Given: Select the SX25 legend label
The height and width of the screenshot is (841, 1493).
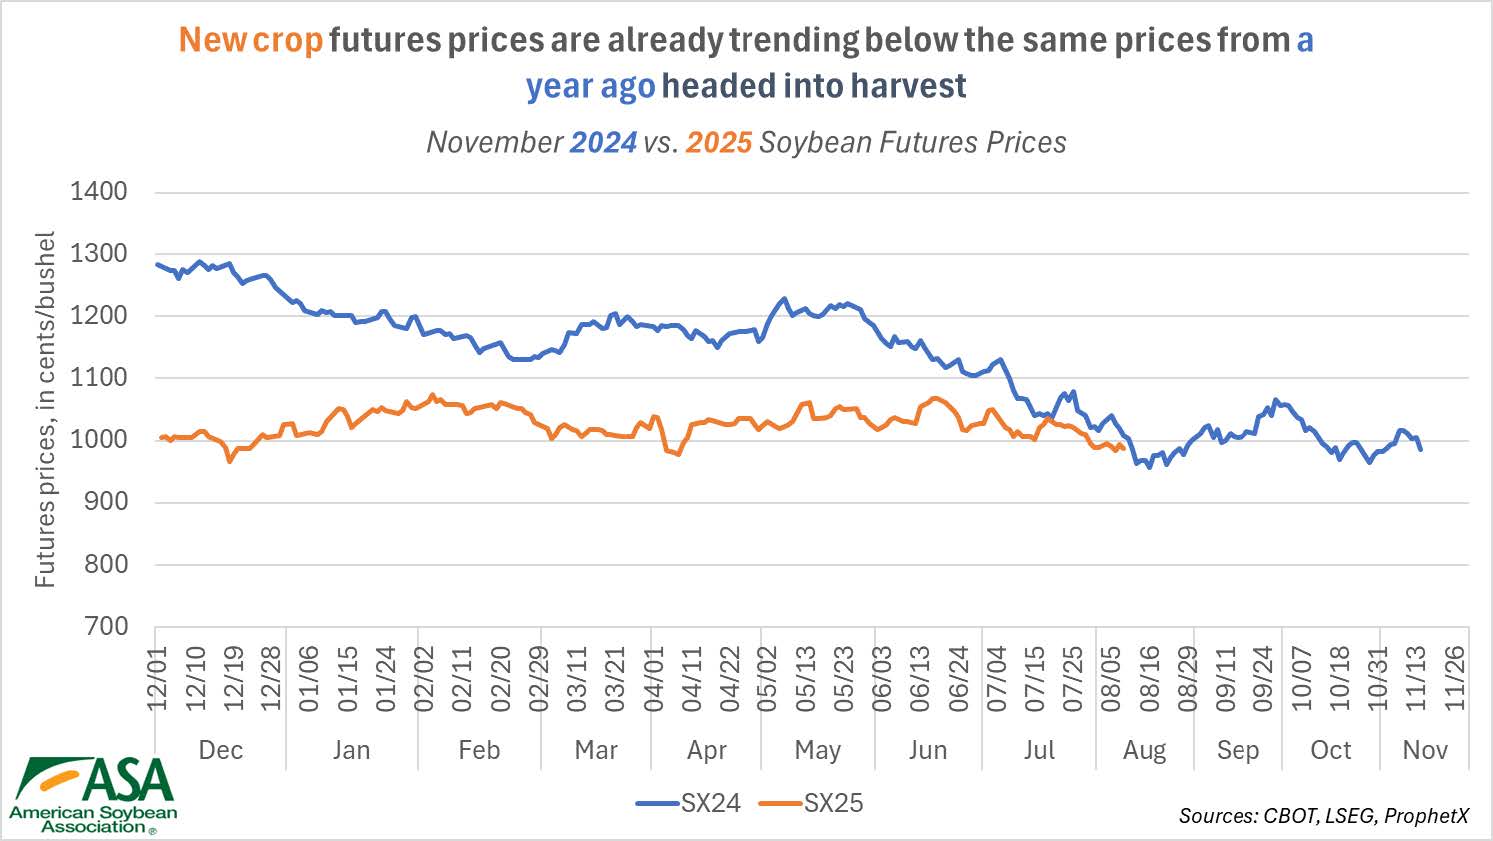Looking at the screenshot, I should pos(834,803).
